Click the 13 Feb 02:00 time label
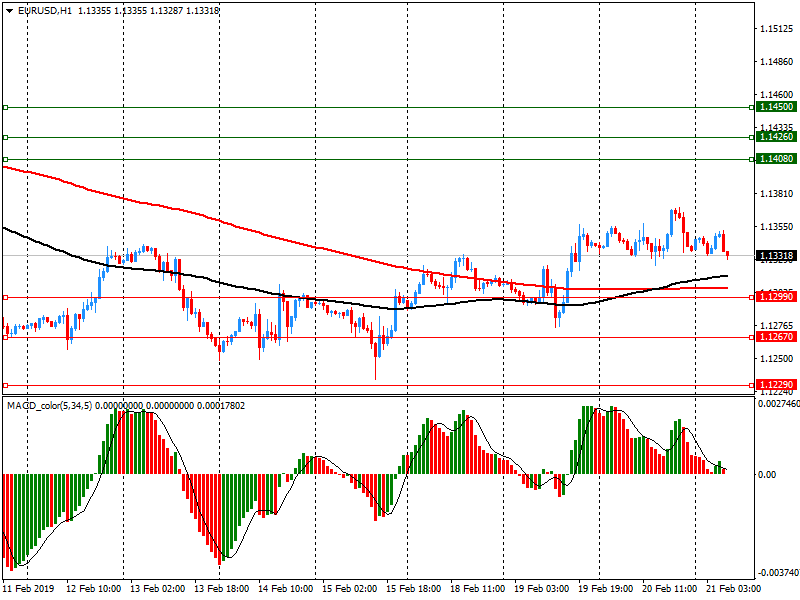The height and width of the screenshot is (600, 800). pyautogui.click(x=158, y=588)
